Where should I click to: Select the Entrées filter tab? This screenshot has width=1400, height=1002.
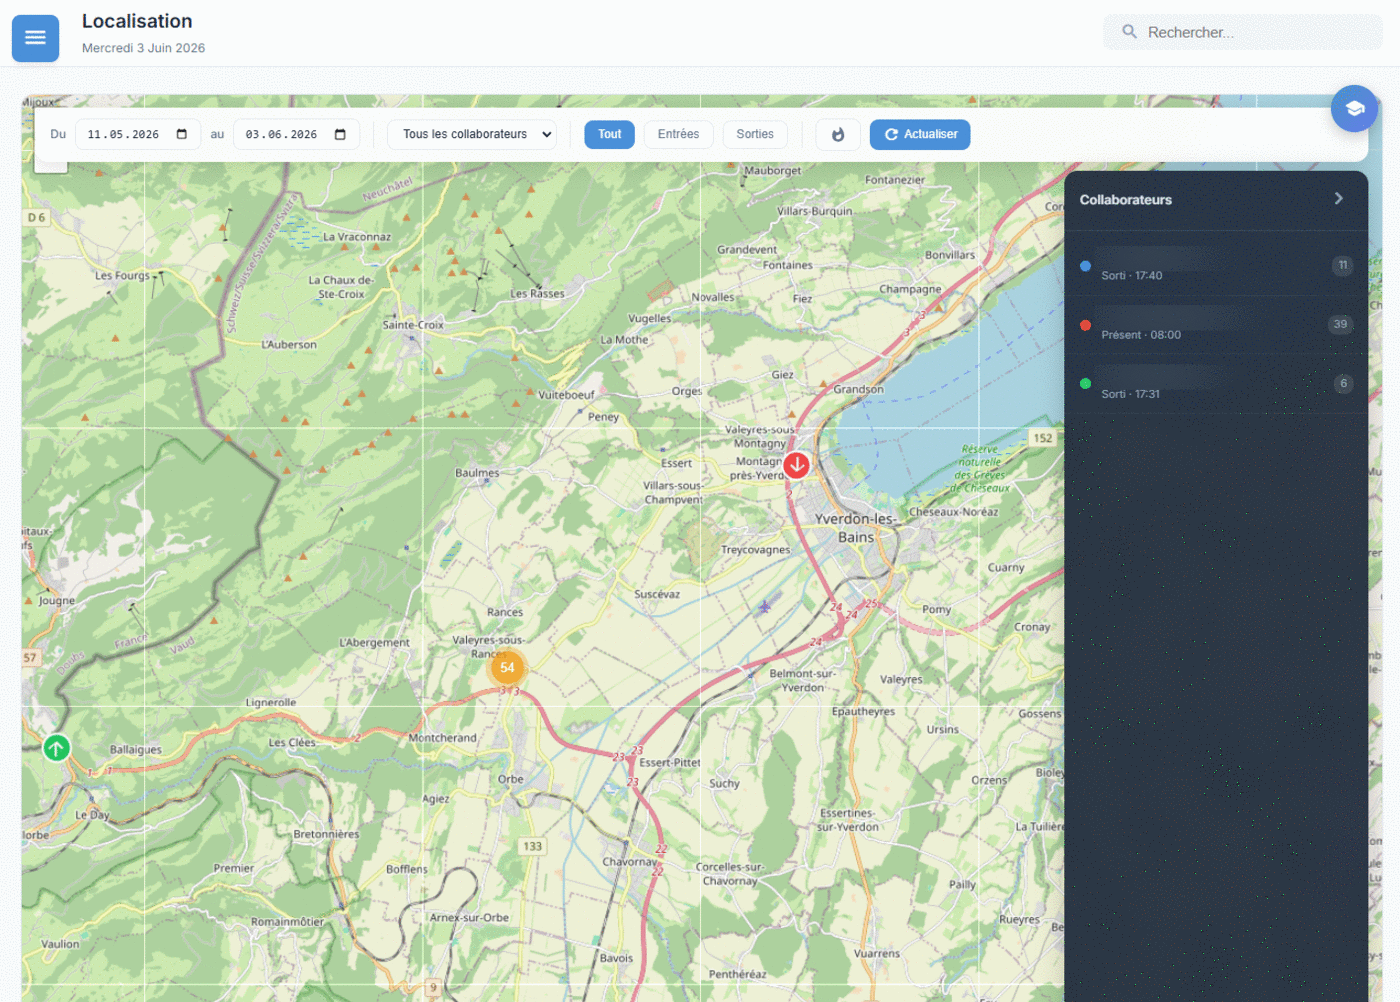tap(679, 134)
